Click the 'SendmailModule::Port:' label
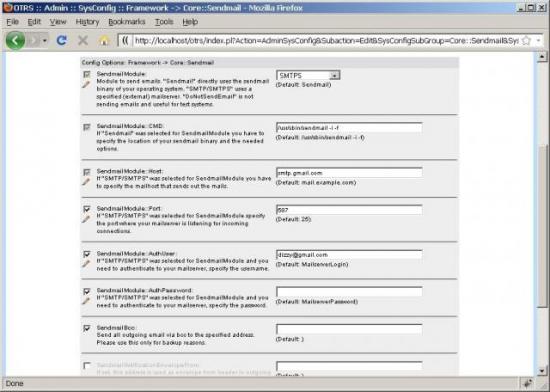 (129, 209)
